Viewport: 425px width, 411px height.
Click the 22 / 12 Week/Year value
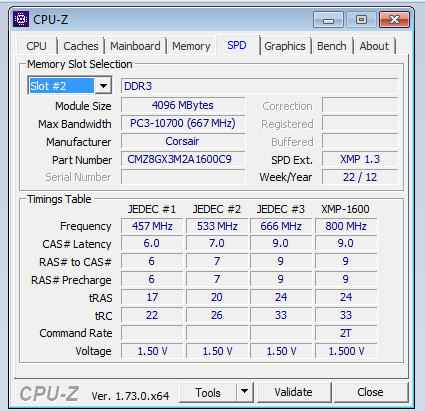point(360,177)
